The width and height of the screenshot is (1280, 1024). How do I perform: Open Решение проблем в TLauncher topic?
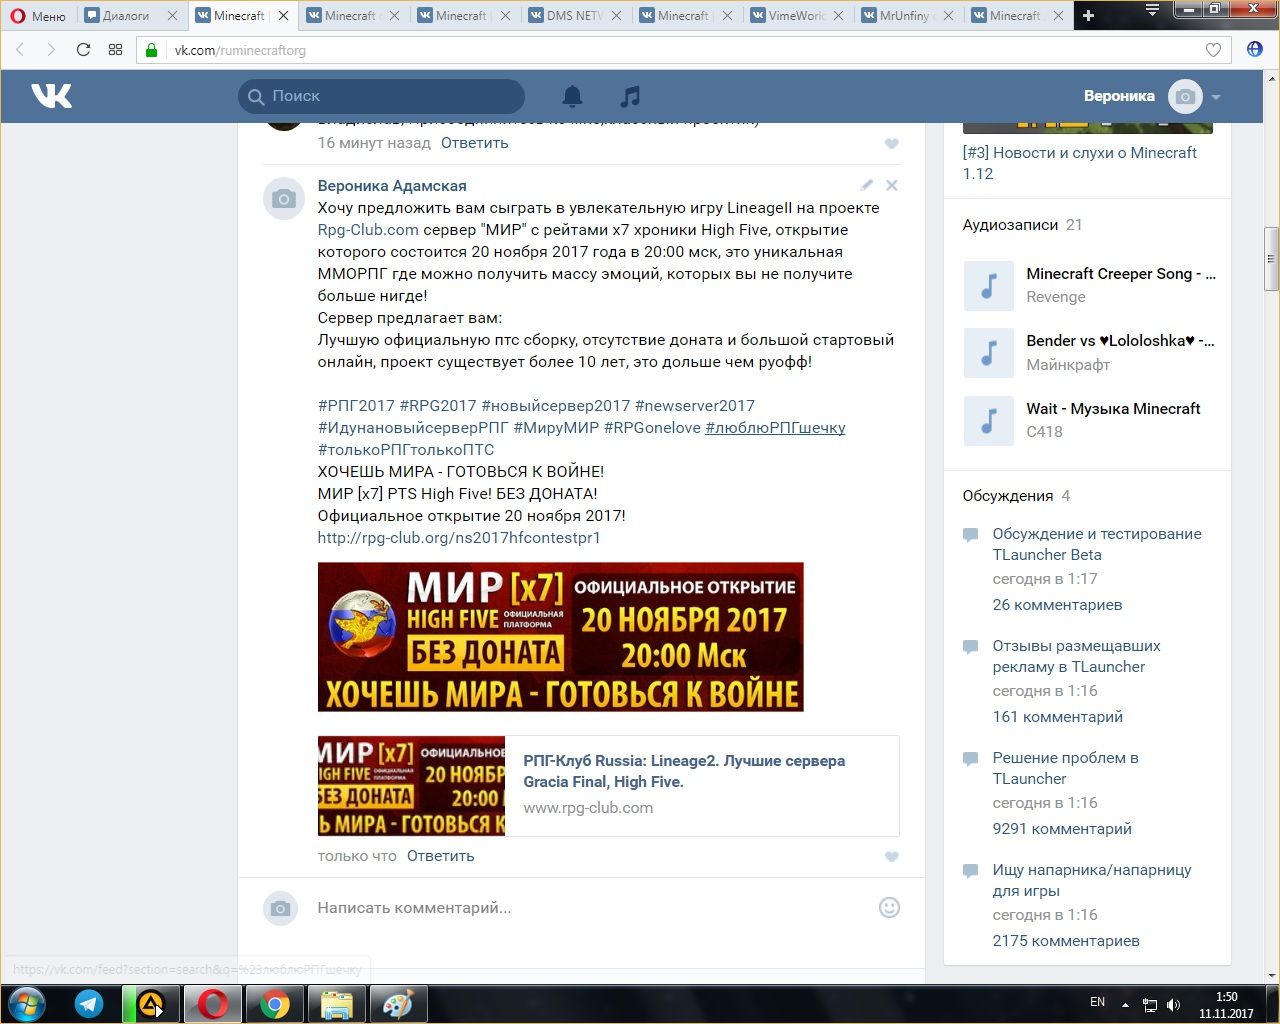tap(1065, 768)
